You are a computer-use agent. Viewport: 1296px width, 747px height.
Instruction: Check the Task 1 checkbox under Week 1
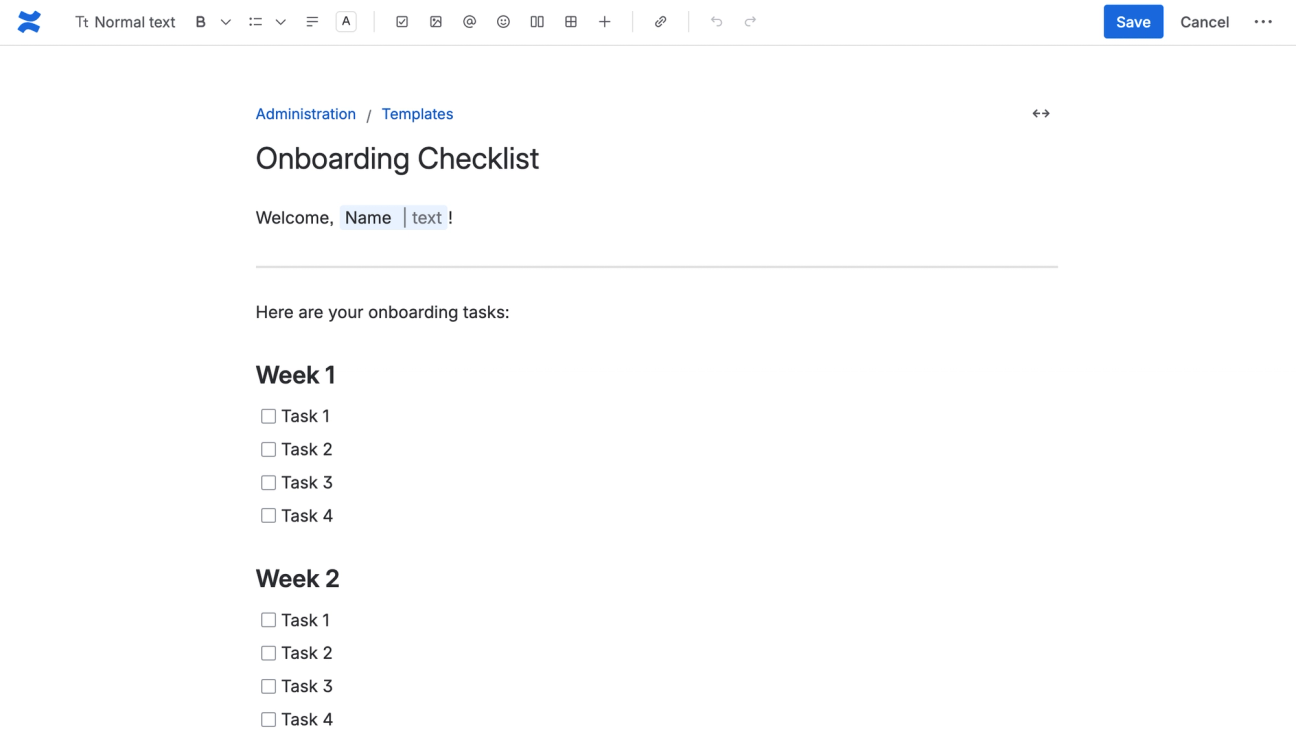[x=268, y=416]
